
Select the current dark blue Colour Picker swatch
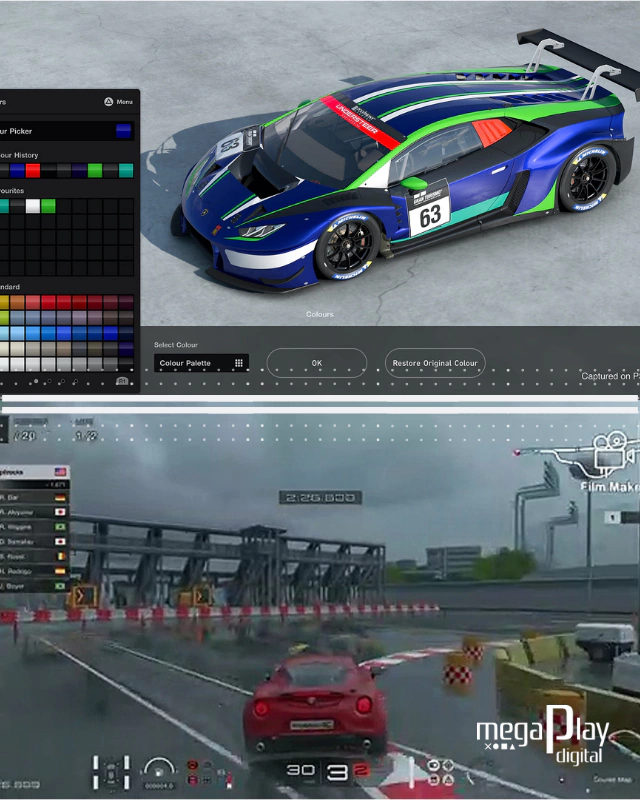click(124, 131)
